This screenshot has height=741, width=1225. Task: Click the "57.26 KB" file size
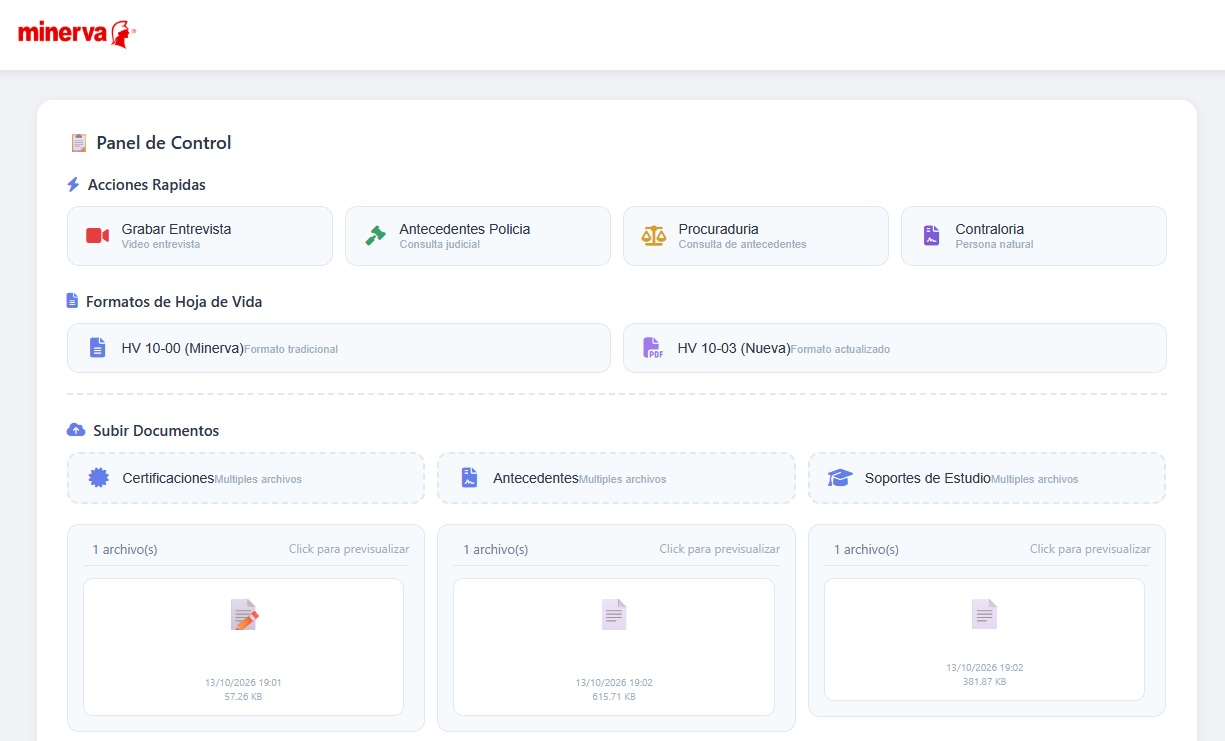click(x=244, y=696)
